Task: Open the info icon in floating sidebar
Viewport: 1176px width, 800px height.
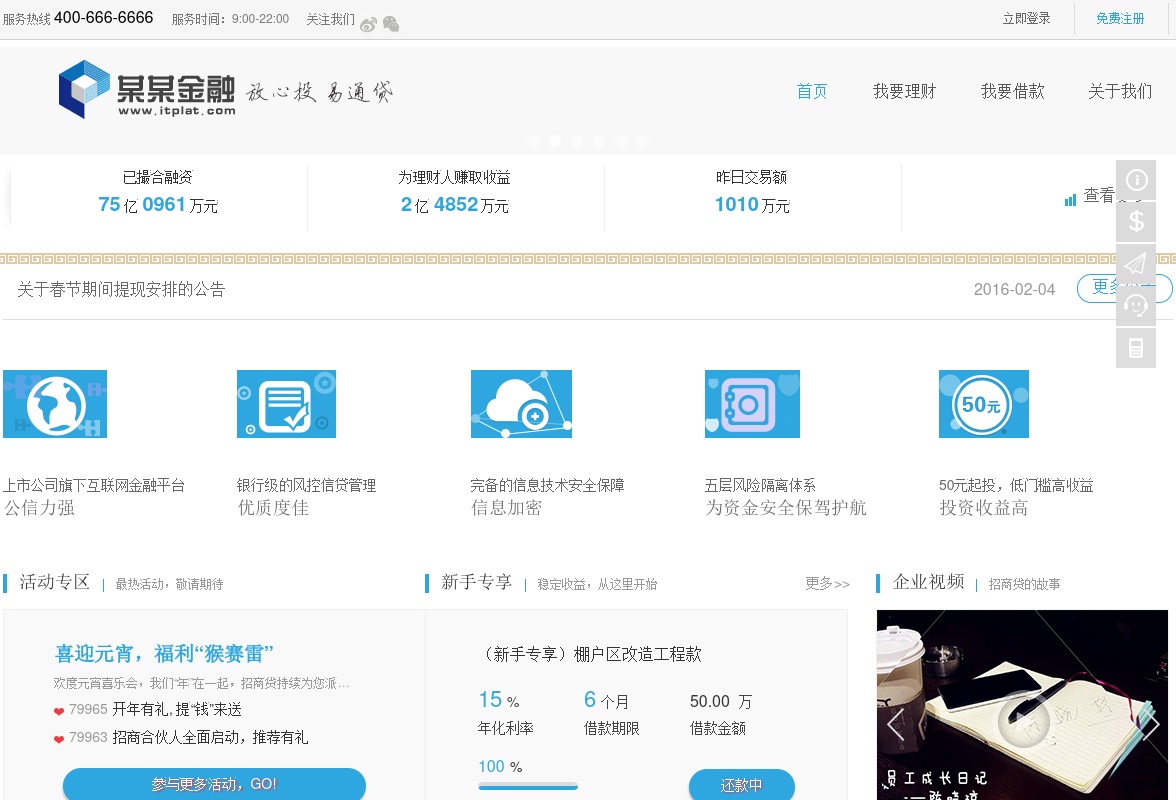Action: click(x=1136, y=180)
